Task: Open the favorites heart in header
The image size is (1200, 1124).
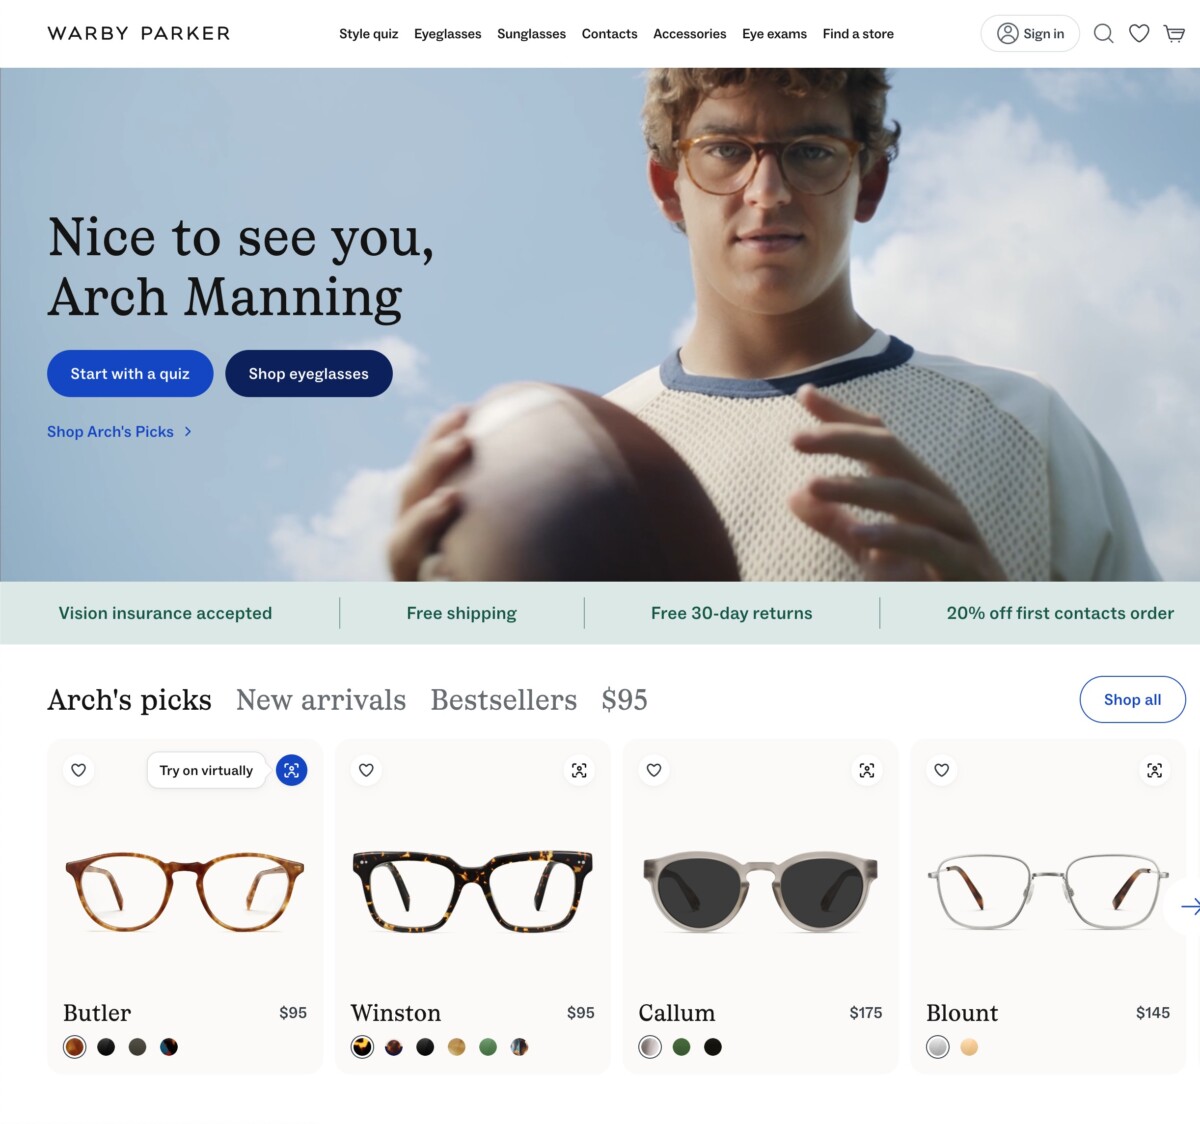Action: click(x=1139, y=33)
